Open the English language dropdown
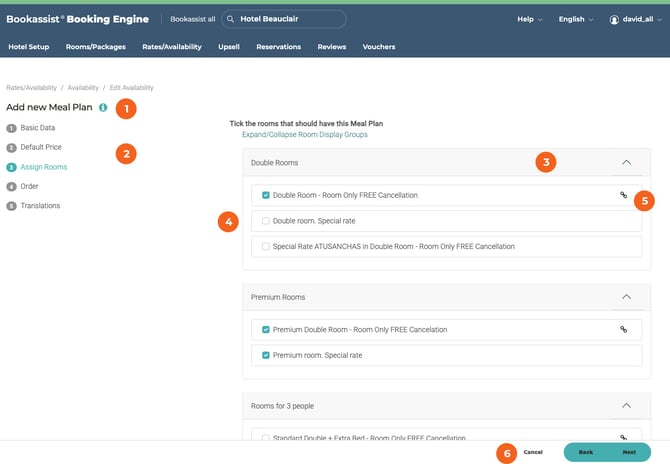The width and height of the screenshot is (670, 464). 575,19
